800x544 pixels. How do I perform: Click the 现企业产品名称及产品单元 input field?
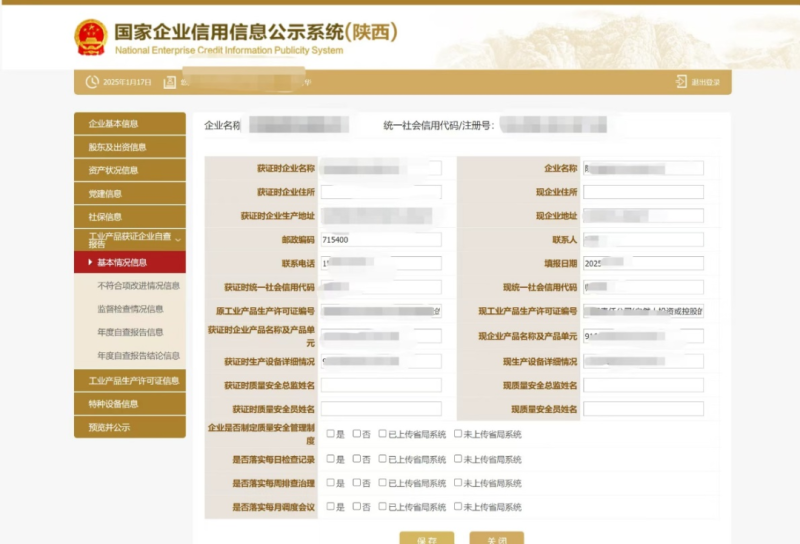click(643, 336)
